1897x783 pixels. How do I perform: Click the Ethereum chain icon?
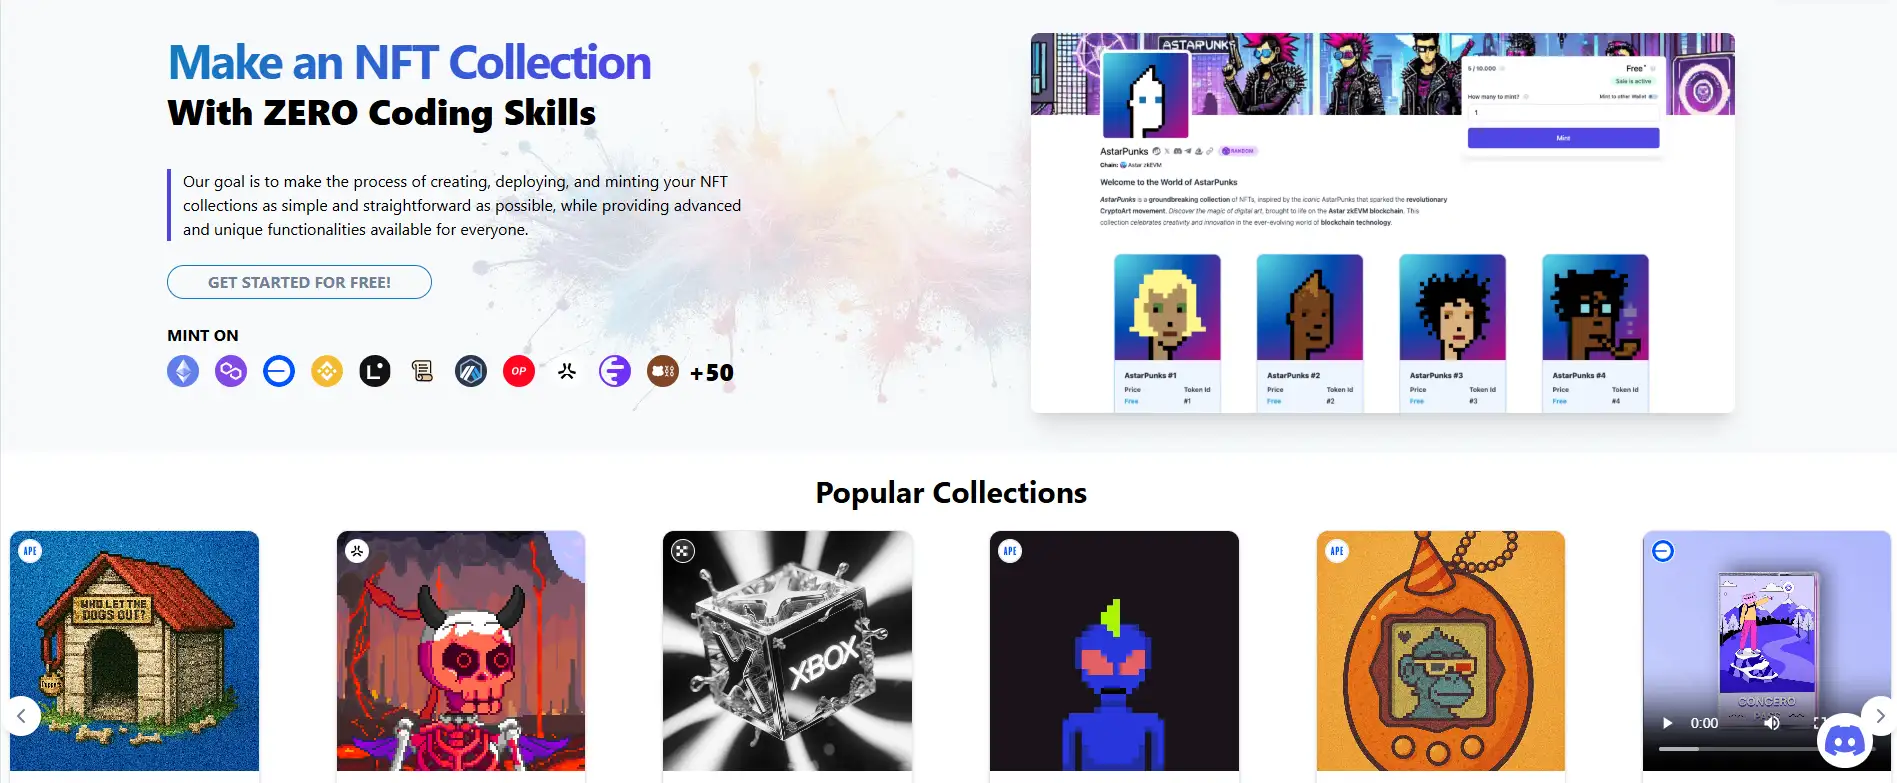pyautogui.click(x=183, y=372)
